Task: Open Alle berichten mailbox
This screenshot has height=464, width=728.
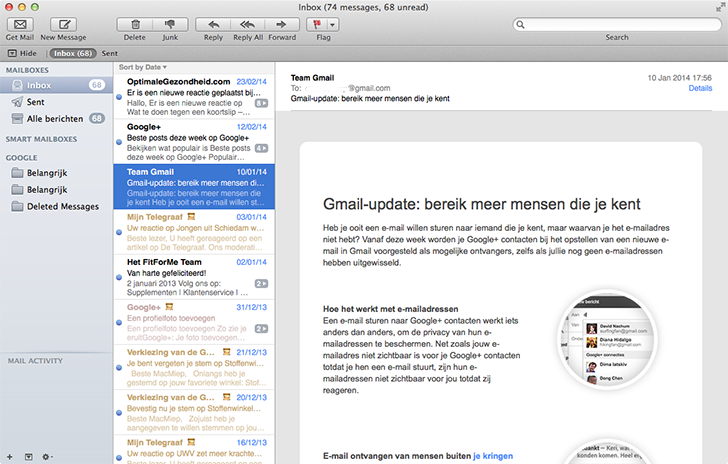Action: coord(56,118)
